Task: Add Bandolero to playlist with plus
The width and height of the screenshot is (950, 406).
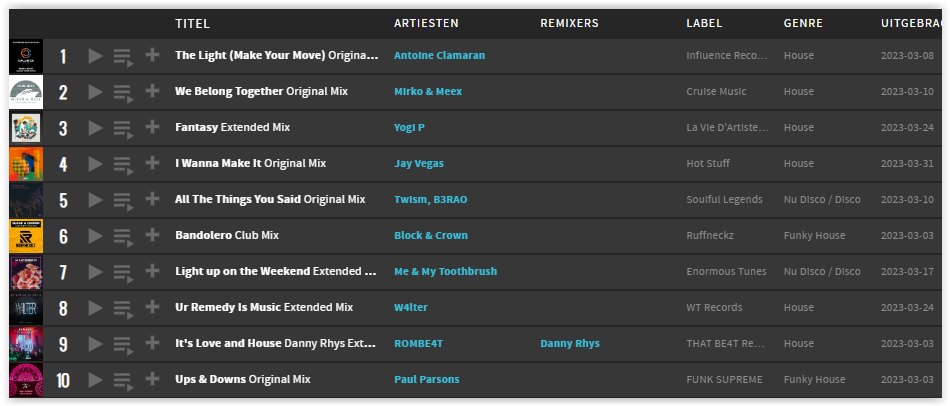Action: pyautogui.click(x=152, y=235)
